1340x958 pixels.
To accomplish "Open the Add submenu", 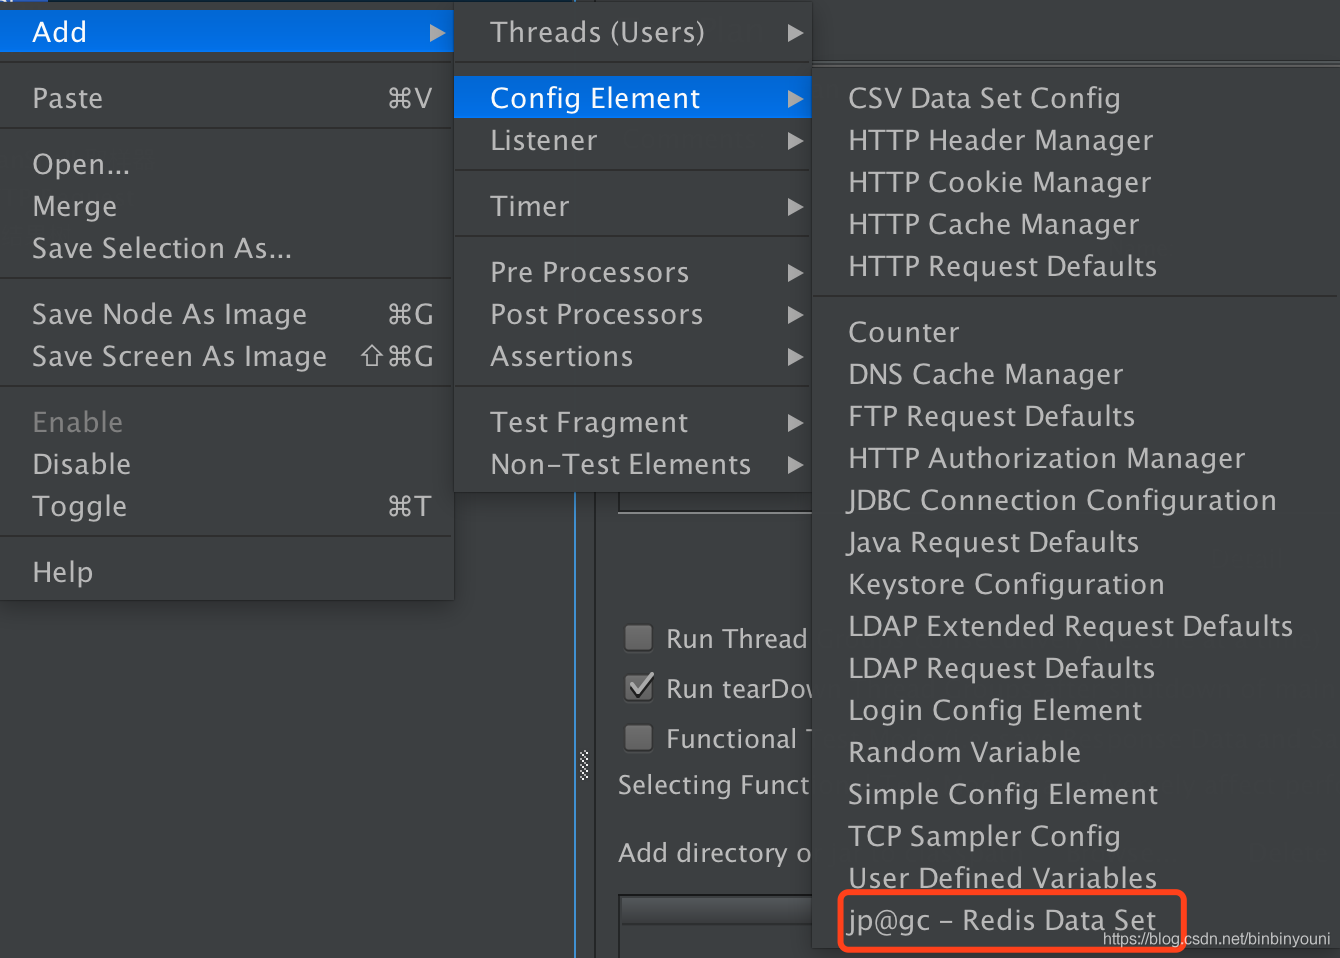I will (x=227, y=32).
